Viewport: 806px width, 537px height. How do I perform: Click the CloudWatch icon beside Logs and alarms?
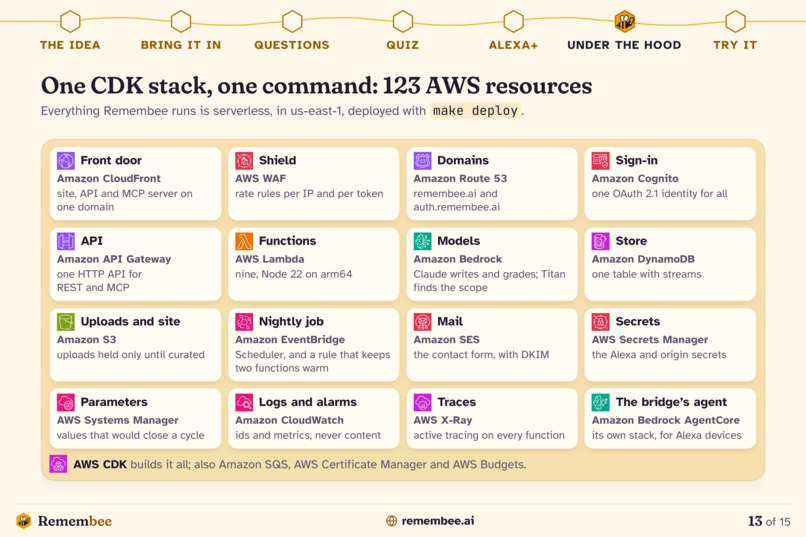pyautogui.click(x=244, y=402)
